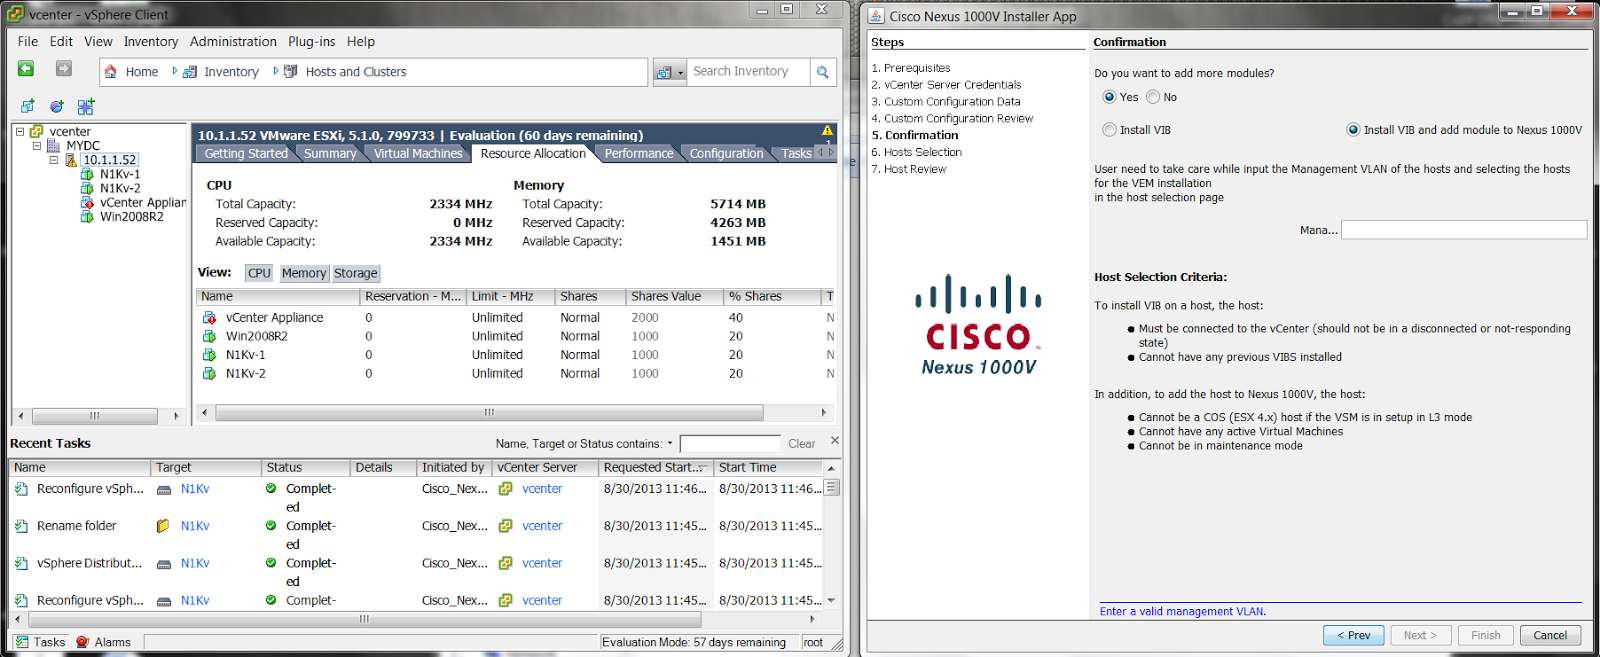Click the yellow warning icon in host header

[827, 131]
